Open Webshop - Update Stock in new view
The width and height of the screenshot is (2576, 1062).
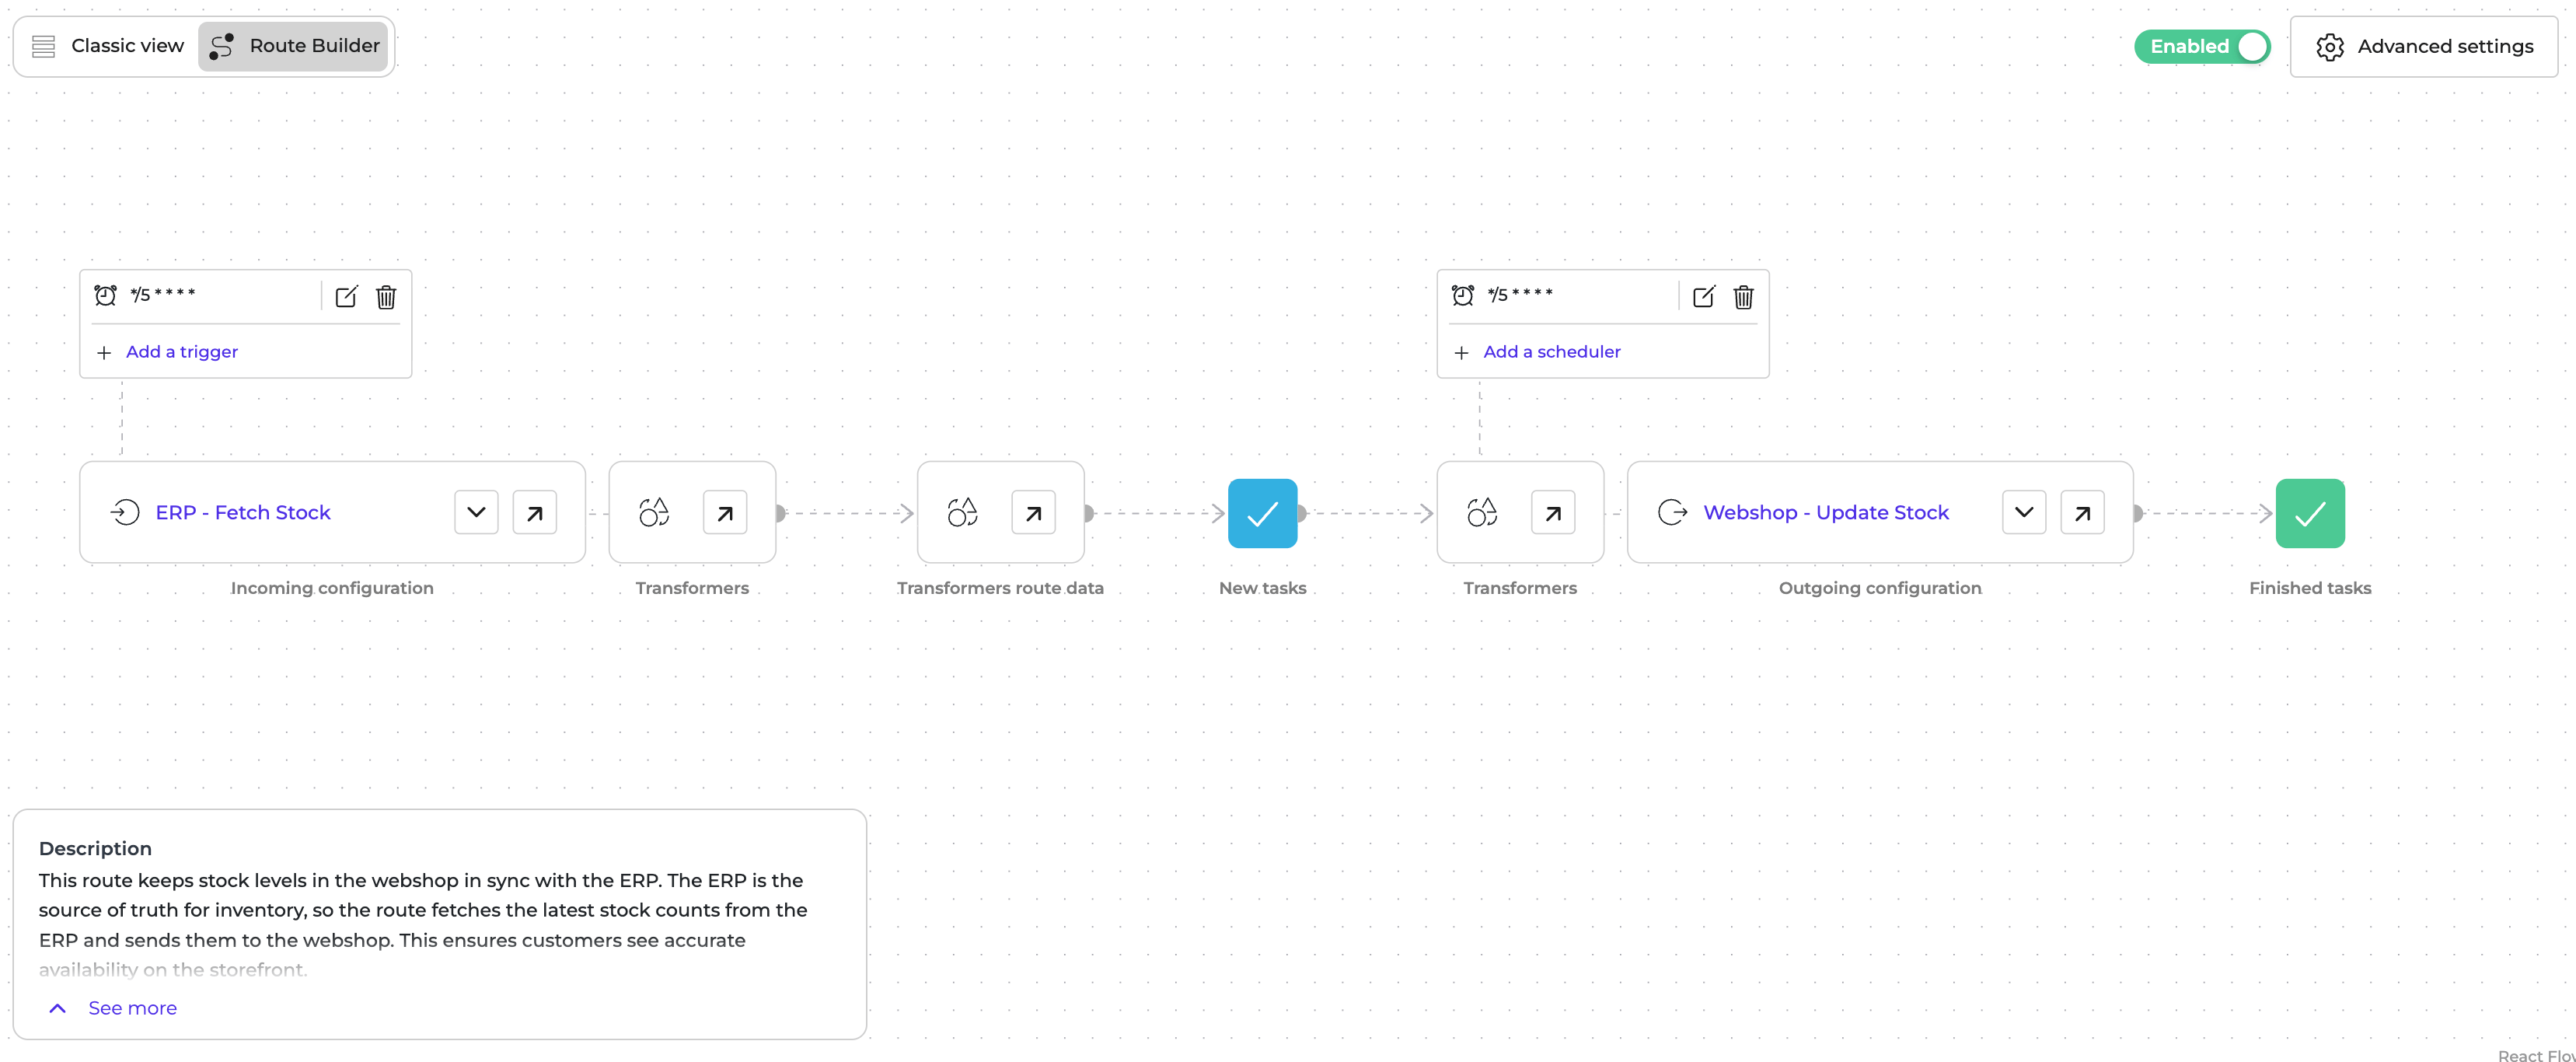(x=2082, y=512)
